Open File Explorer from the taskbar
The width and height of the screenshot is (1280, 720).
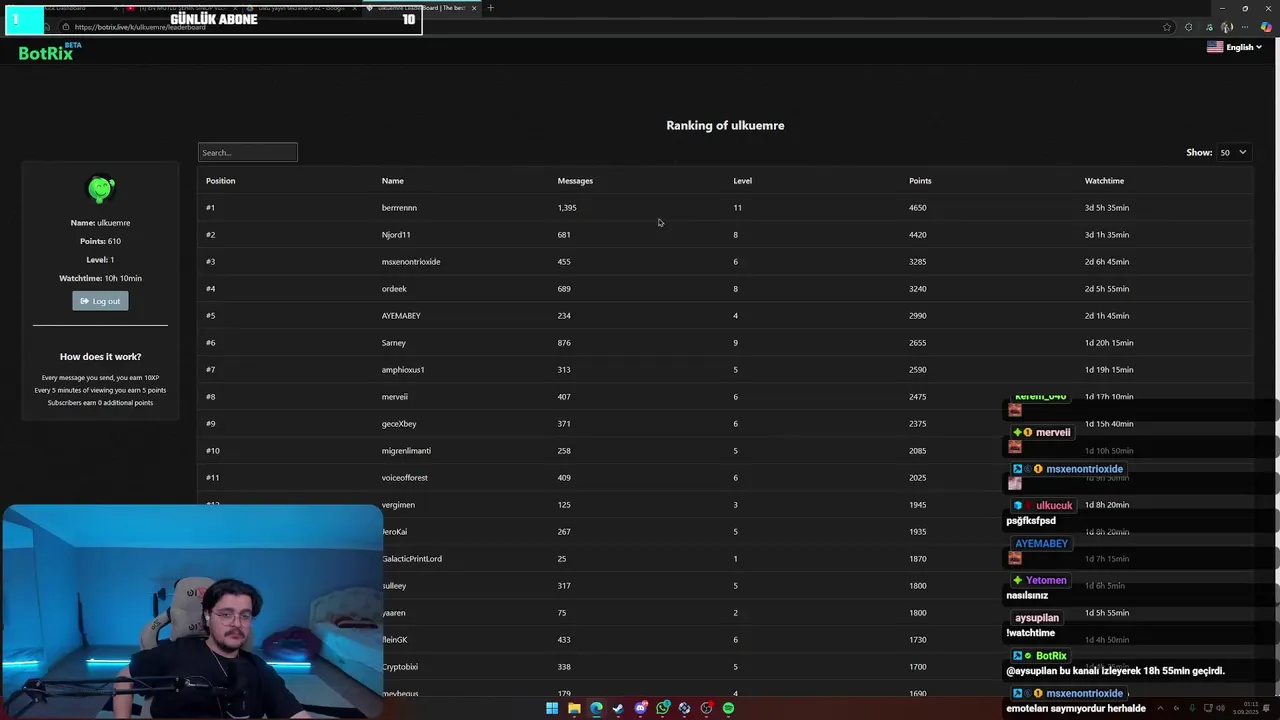(x=574, y=708)
